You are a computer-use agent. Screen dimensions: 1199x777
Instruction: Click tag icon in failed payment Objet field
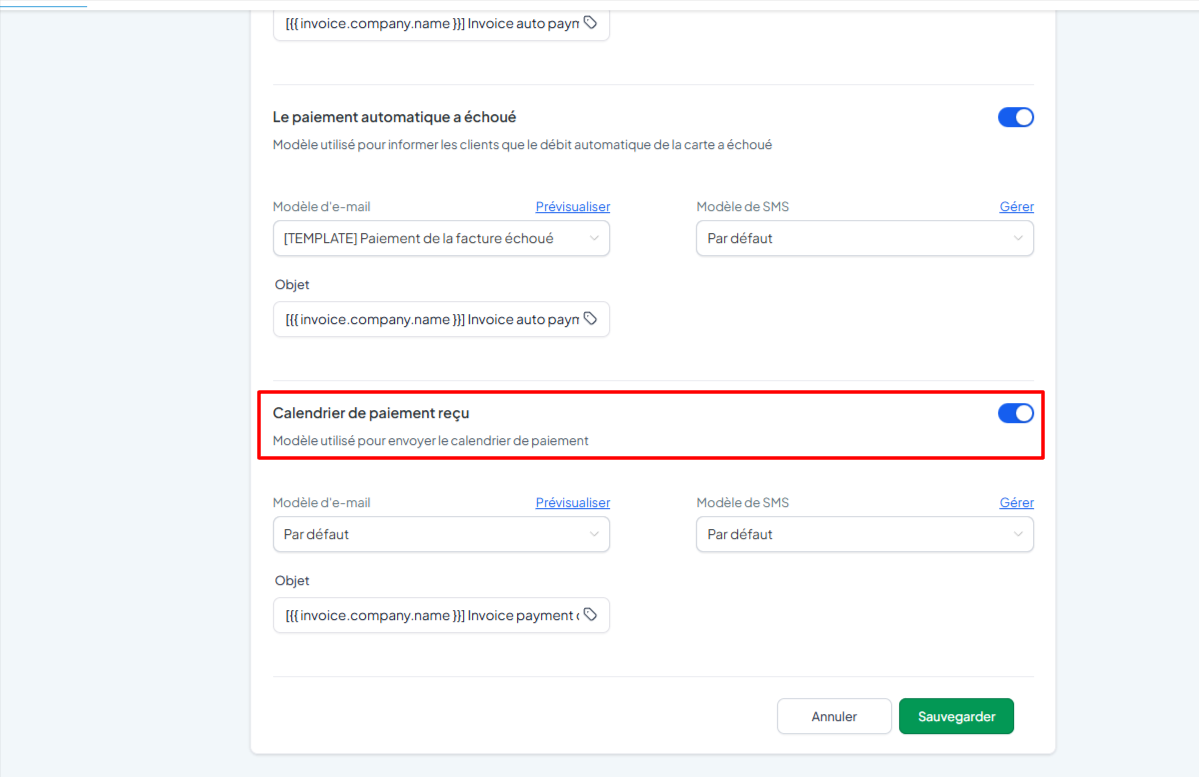[590, 318]
